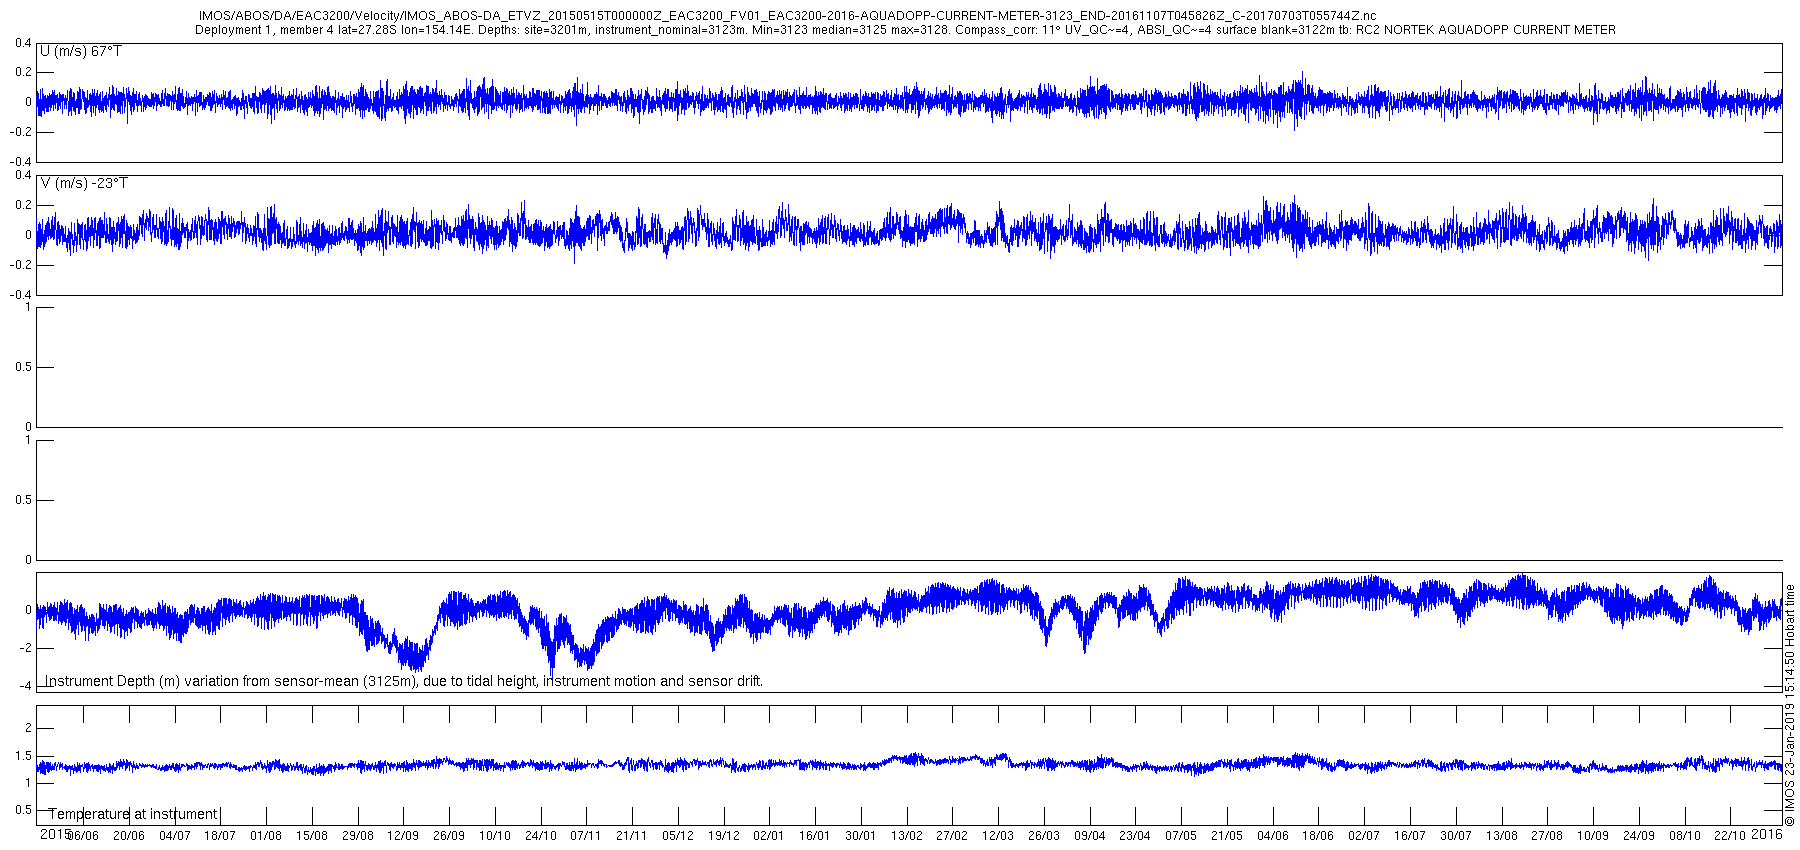Choose the '27/02' date tick label
1800x850 pixels.
[x=952, y=836]
